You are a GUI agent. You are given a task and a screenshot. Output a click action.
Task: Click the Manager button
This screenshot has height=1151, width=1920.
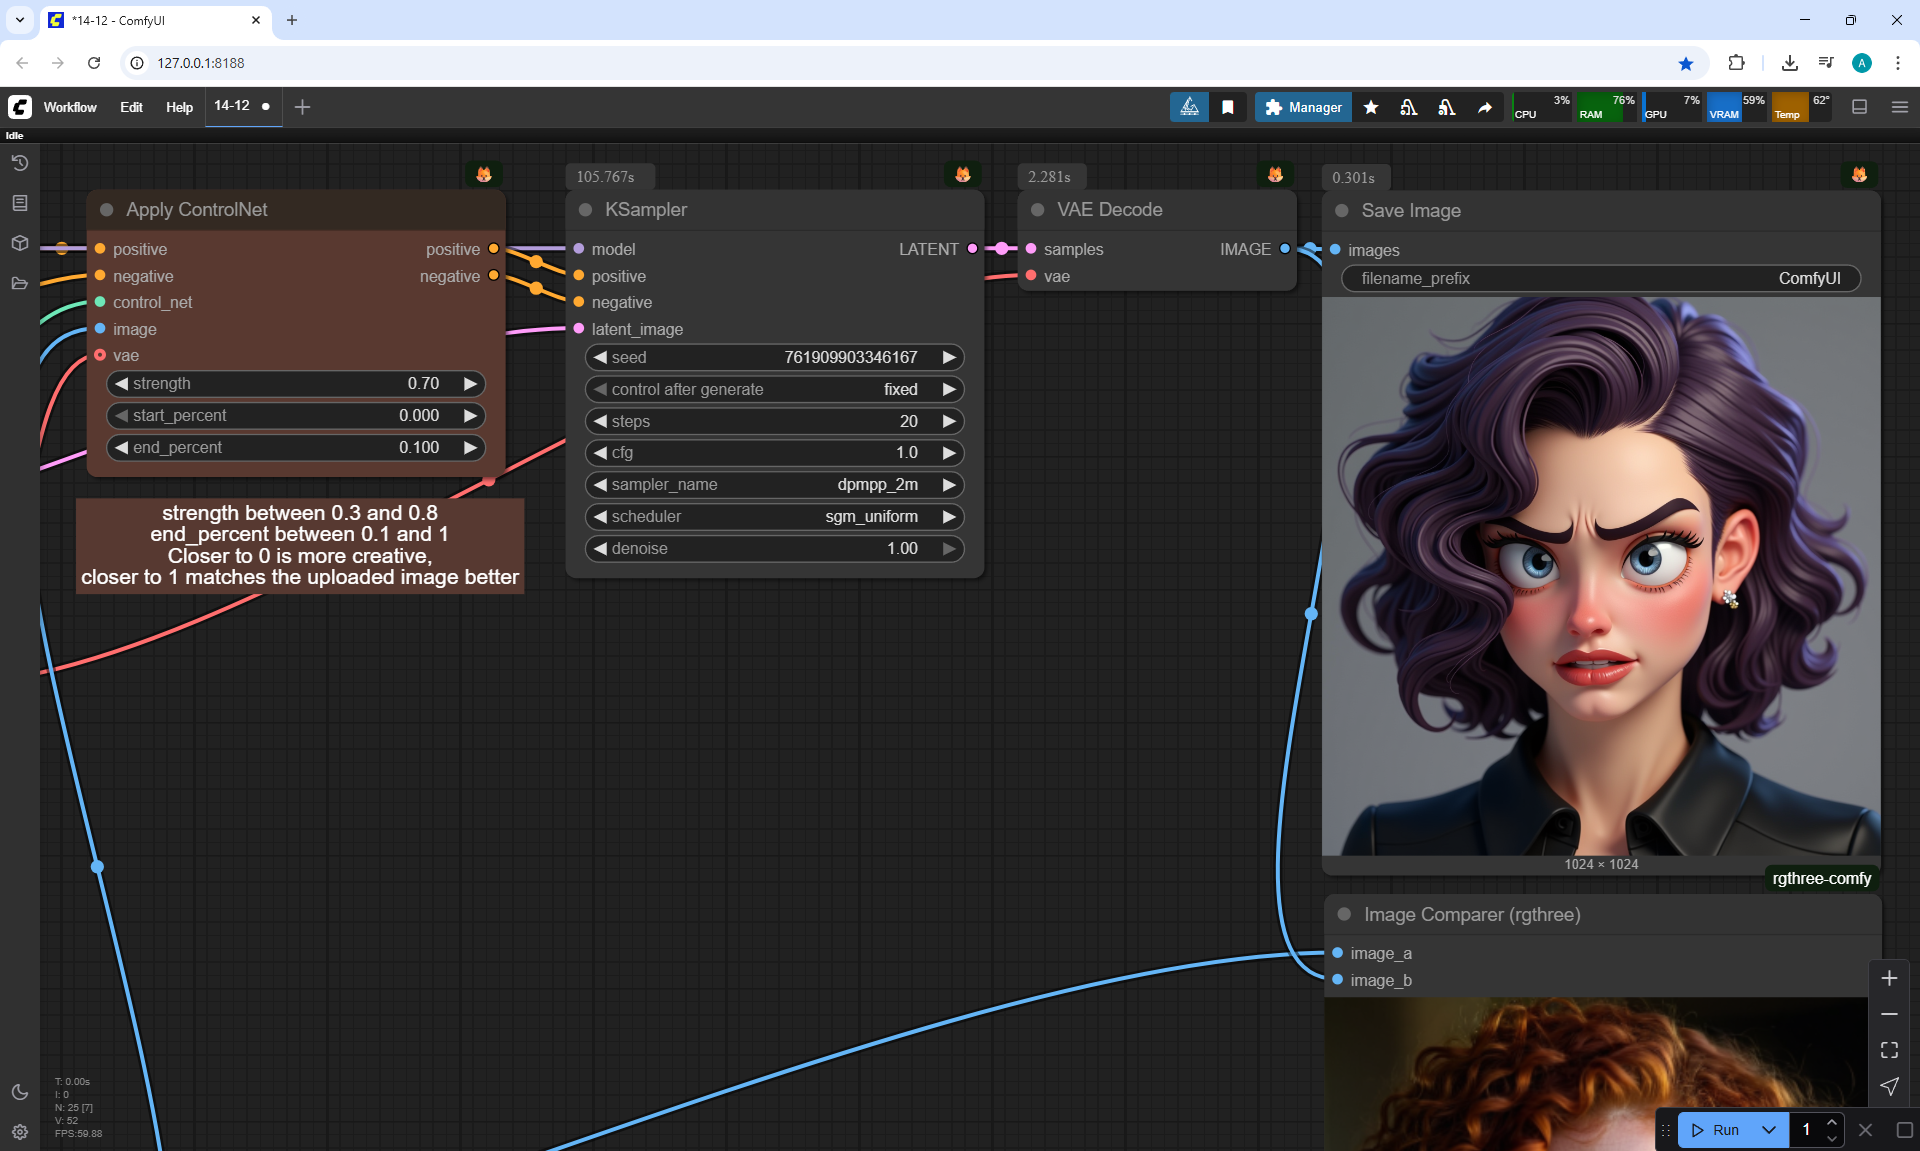point(1303,107)
